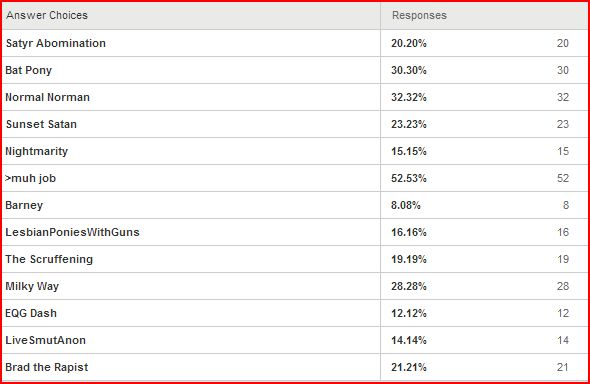
Task: Click the response count 28 for Milky Way
Action: tap(563, 286)
